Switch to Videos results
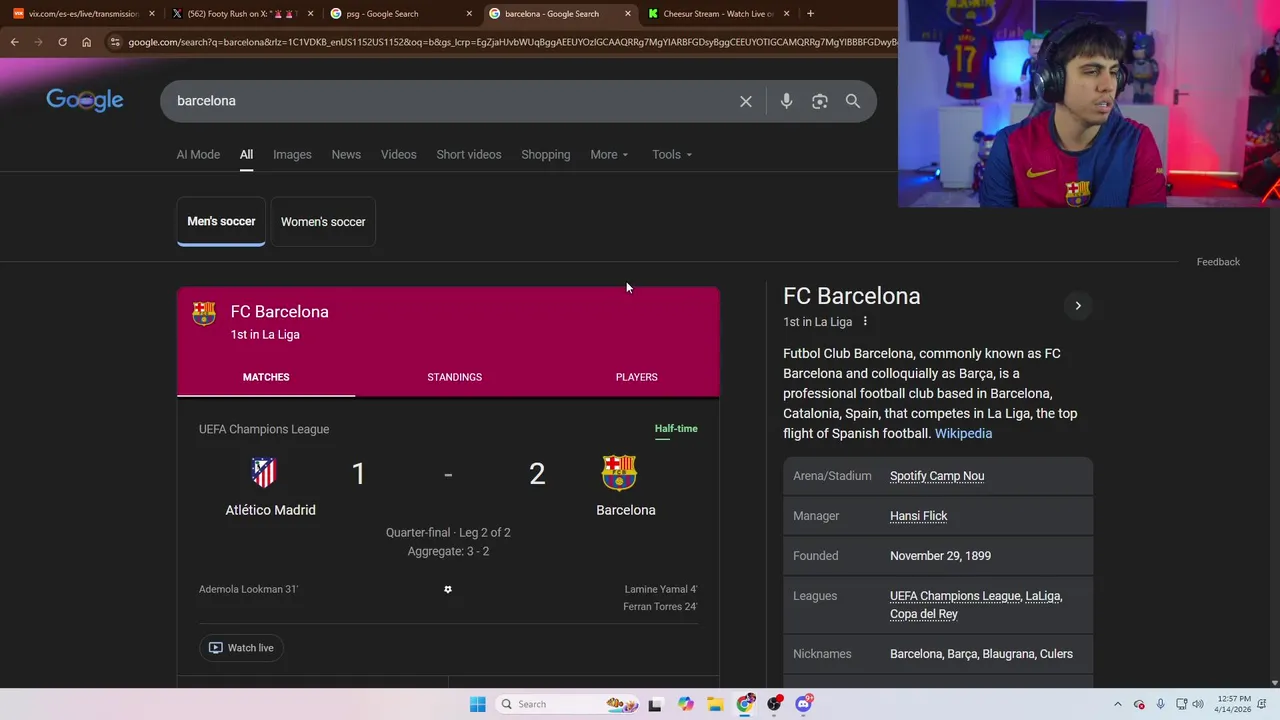 (x=398, y=154)
